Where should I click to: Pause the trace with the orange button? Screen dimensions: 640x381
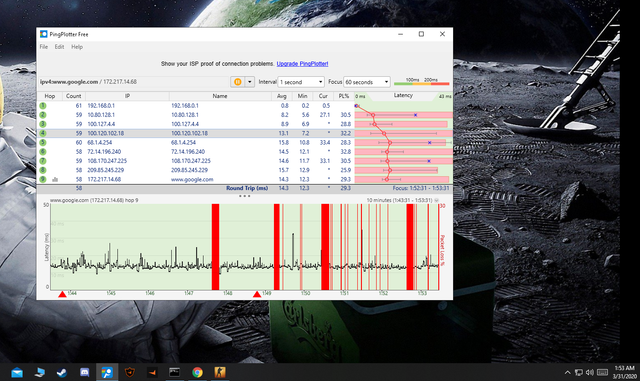coord(237,82)
